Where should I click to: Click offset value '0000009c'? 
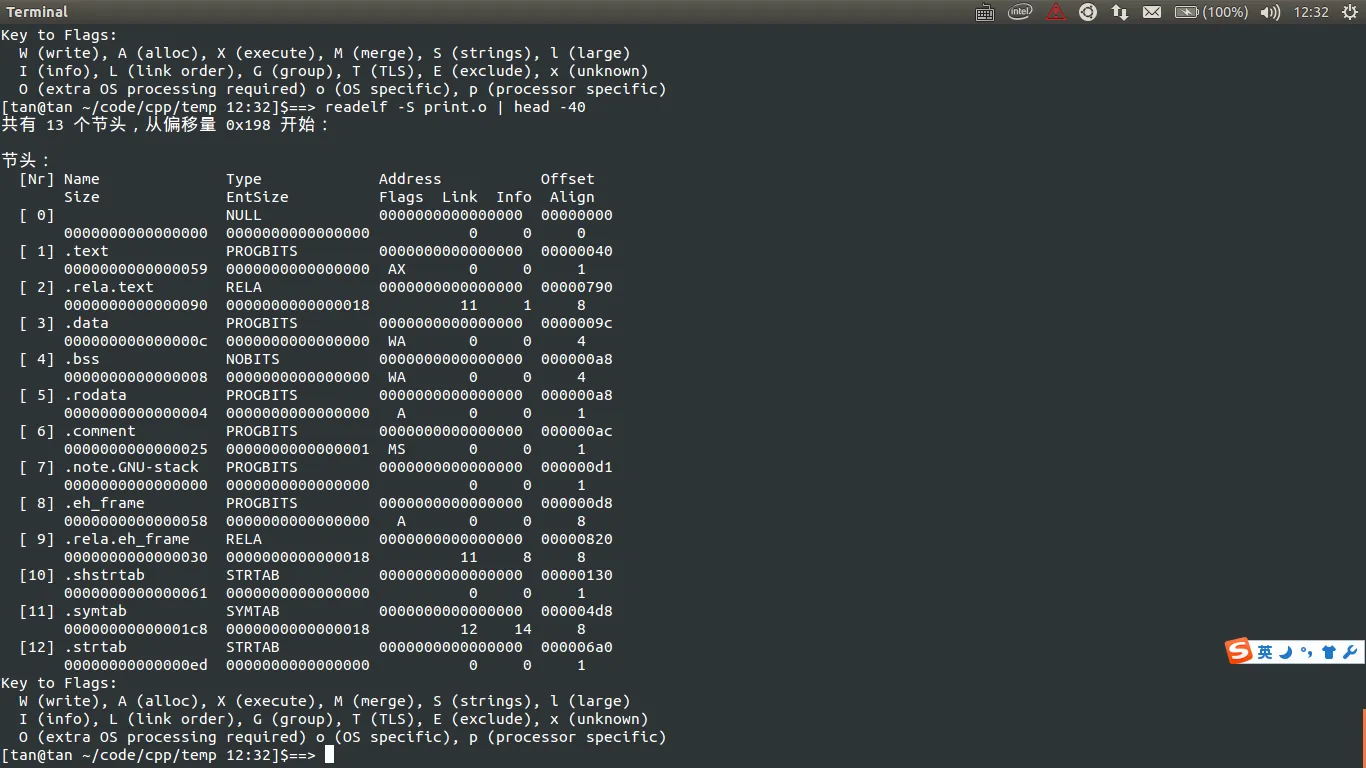coord(577,323)
